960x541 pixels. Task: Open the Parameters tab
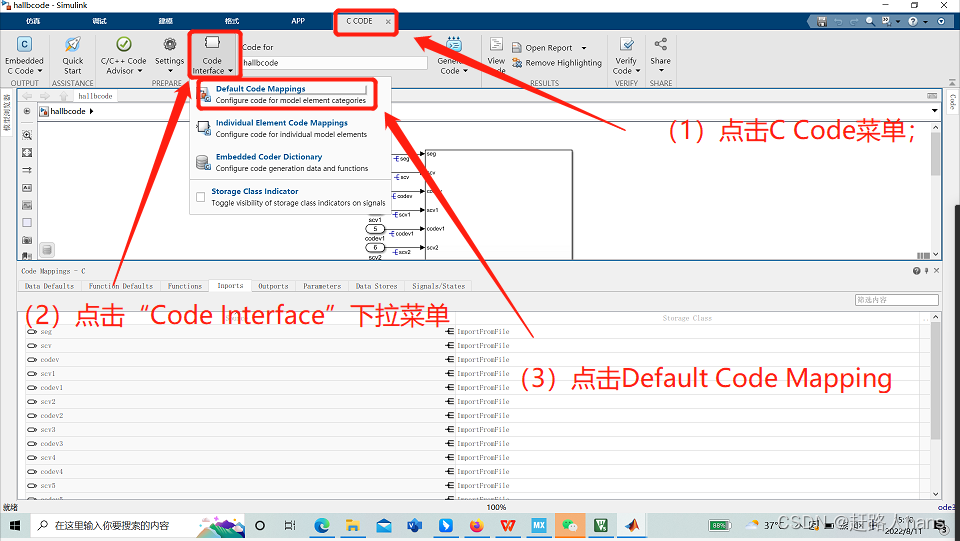tap(322, 286)
